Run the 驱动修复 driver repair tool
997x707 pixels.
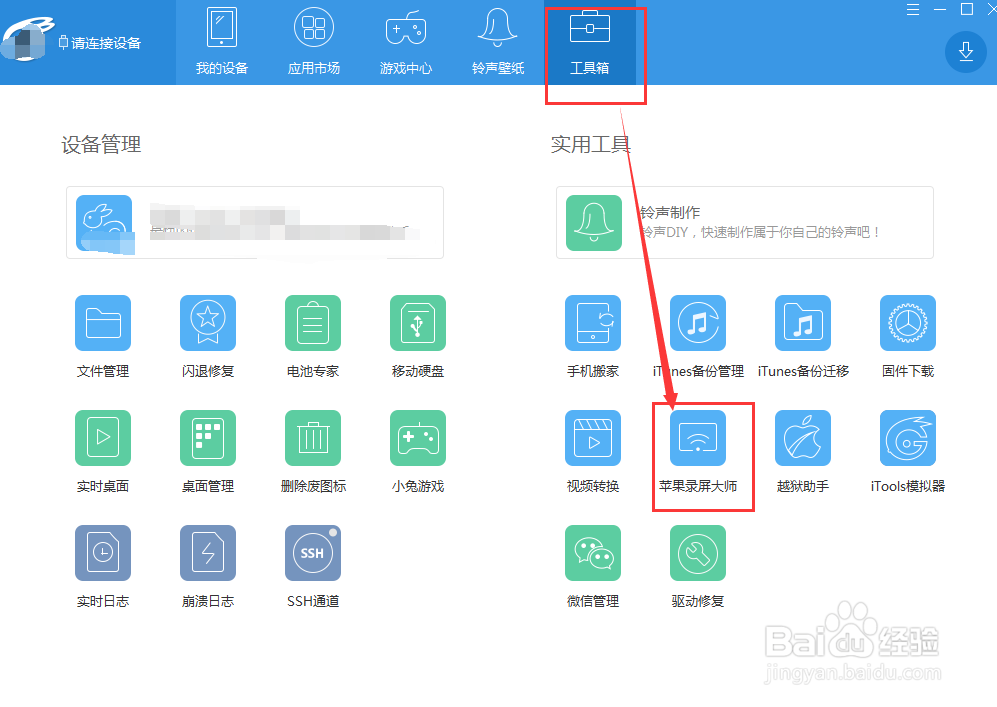coord(698,553)
